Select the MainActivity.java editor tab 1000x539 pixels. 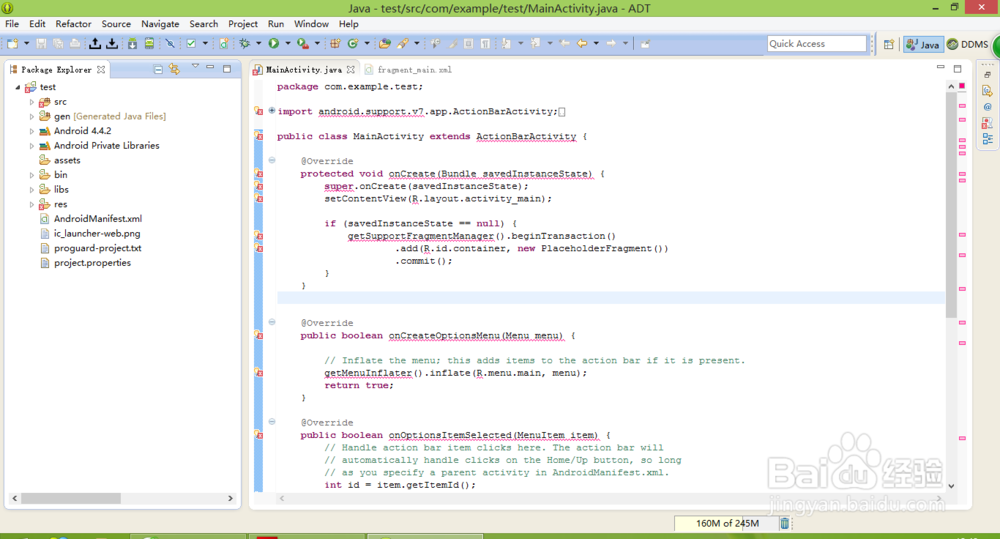tap(304, 70)
